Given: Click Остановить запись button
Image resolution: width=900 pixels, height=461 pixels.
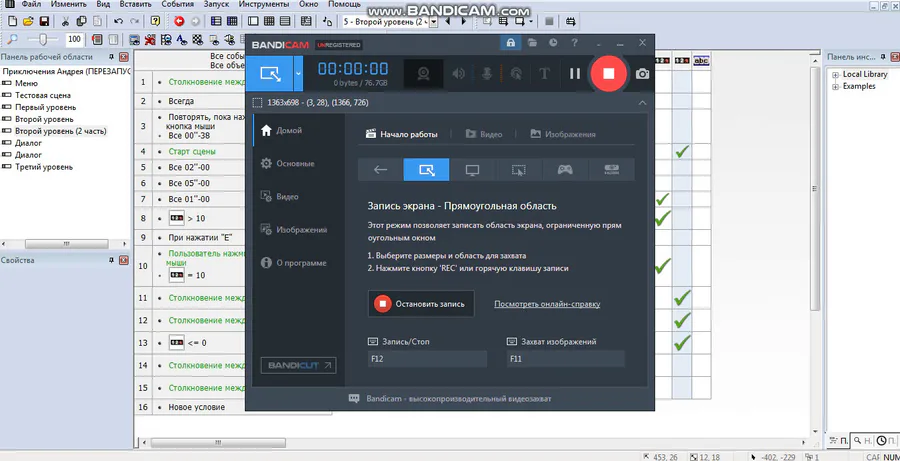Looking at the screenshot, I should click(x=421, y=304).
